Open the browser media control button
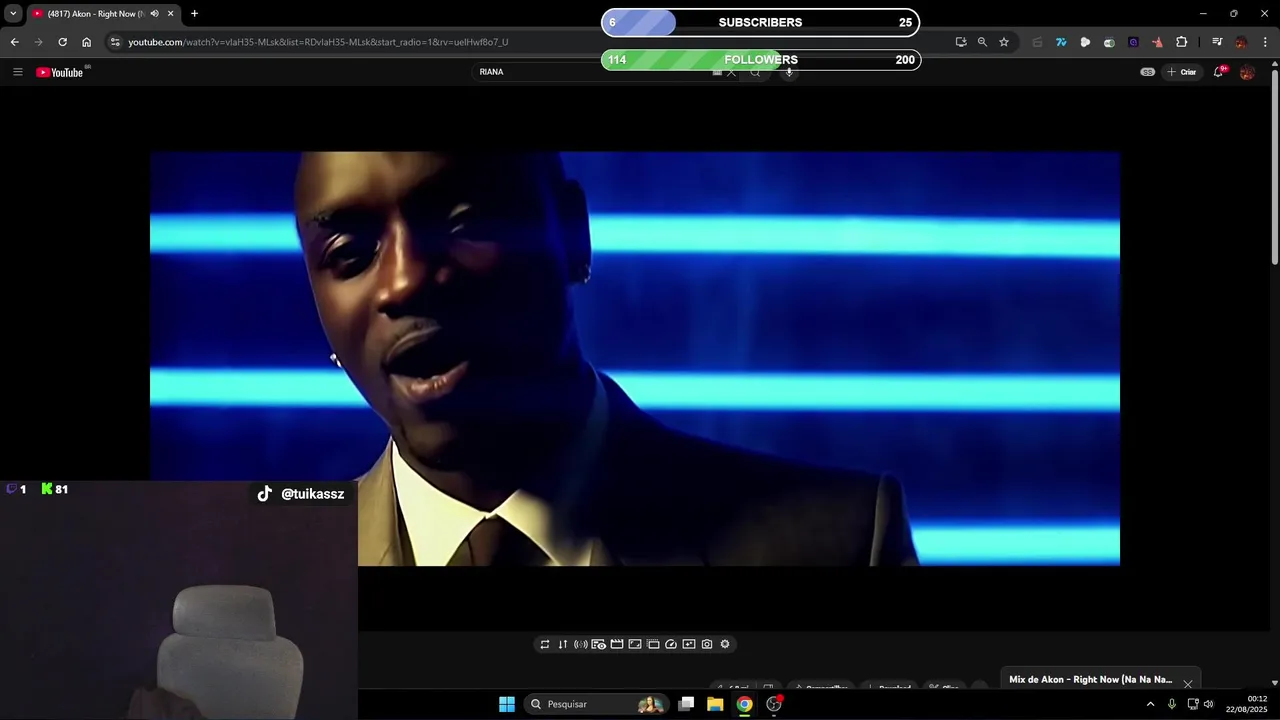 tap(1217, 42)
